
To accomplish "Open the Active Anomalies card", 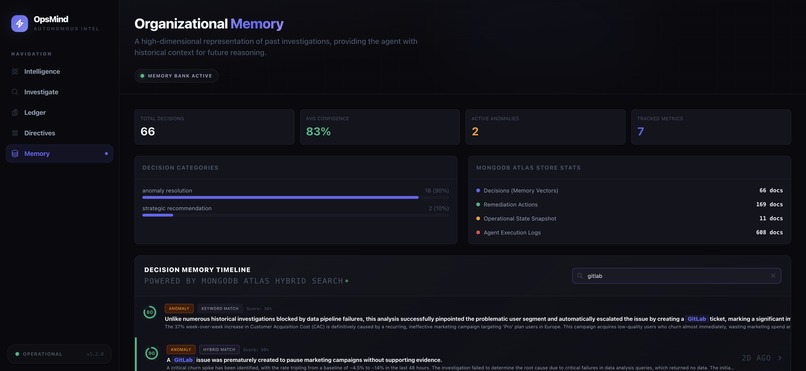I will [545, 127].
